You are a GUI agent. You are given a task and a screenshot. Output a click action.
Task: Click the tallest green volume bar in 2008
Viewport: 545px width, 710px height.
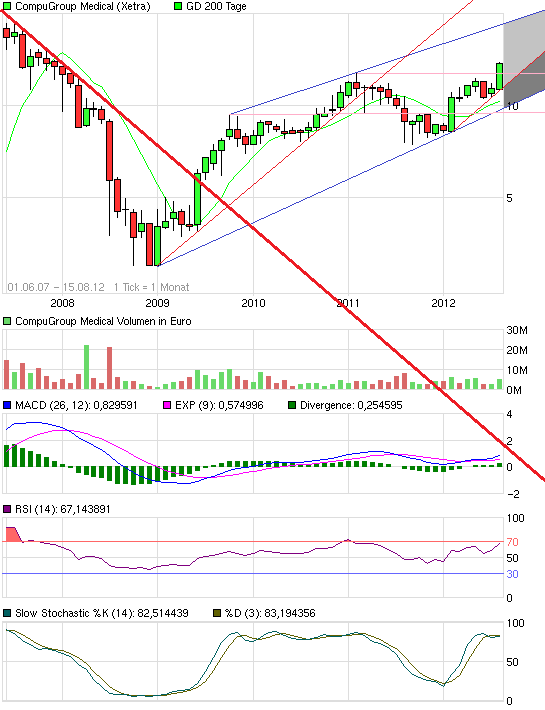(86, 367)
